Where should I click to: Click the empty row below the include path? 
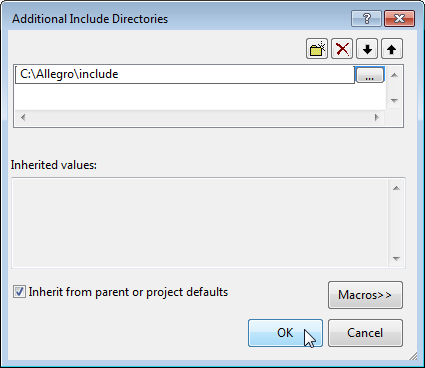click(200, 97)
